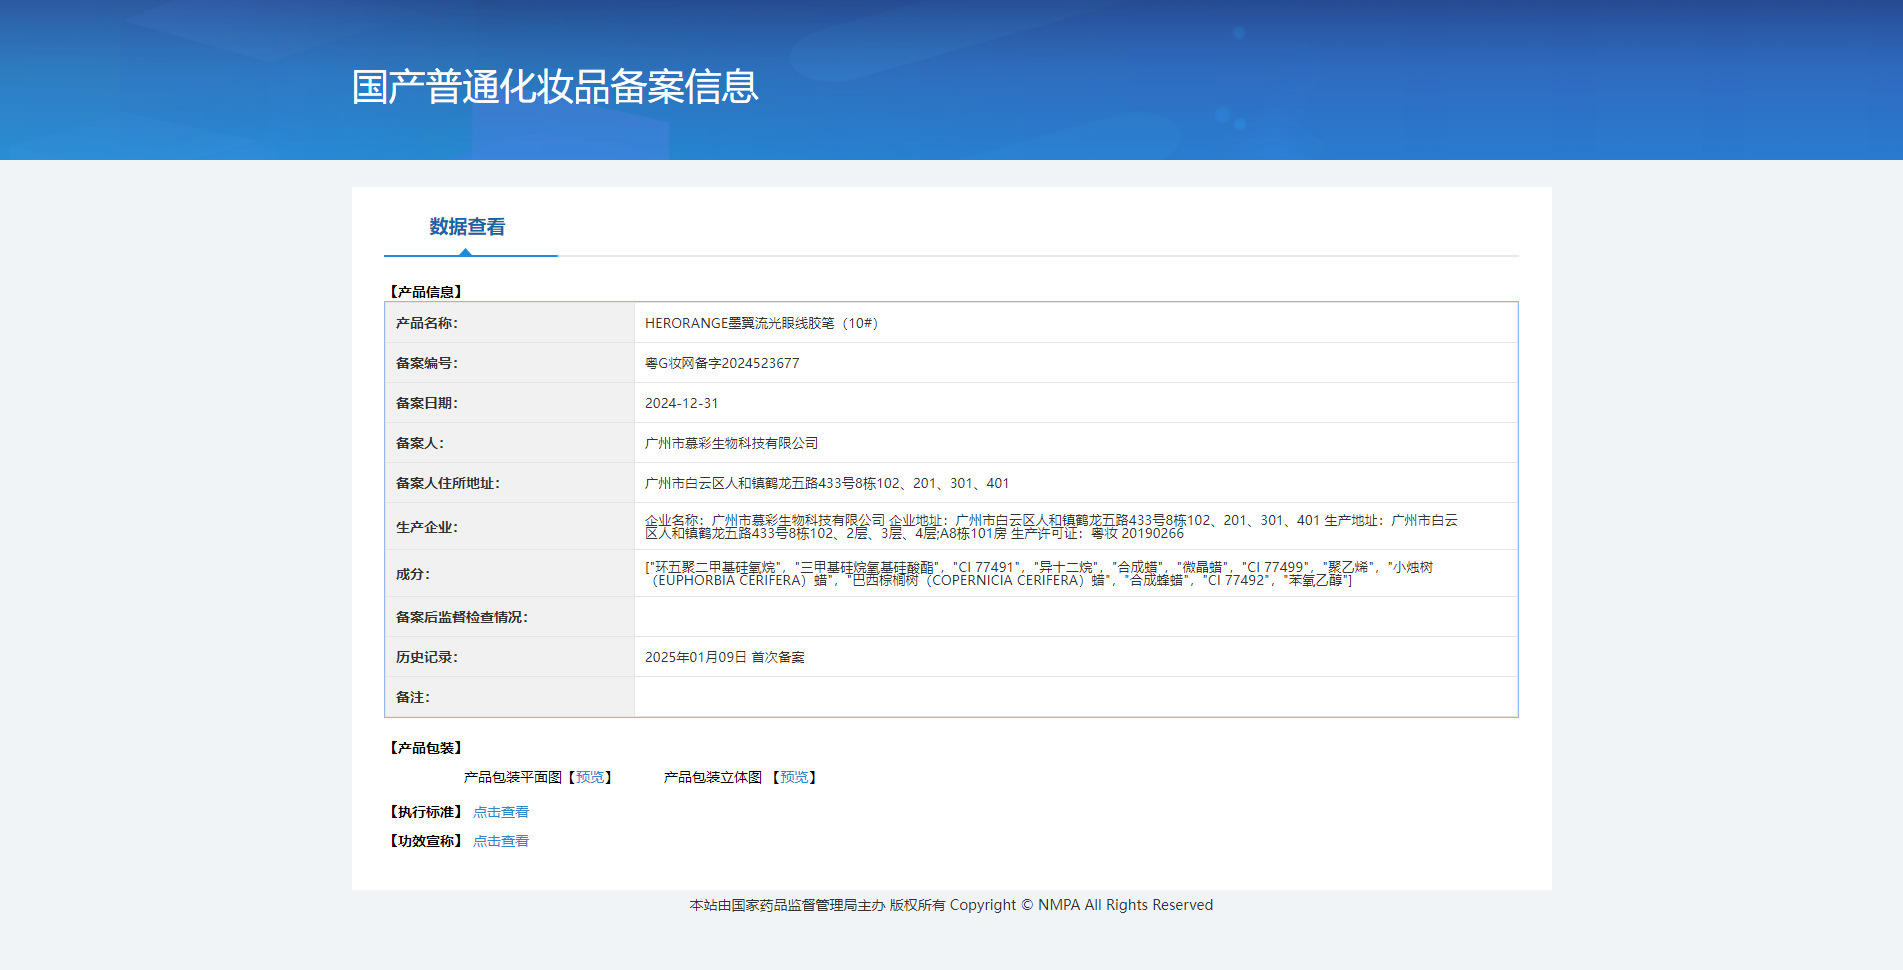Click the 历史记录 entry 2025年01月09日 首次备案

pyautogui.click(x=724, y=657)
